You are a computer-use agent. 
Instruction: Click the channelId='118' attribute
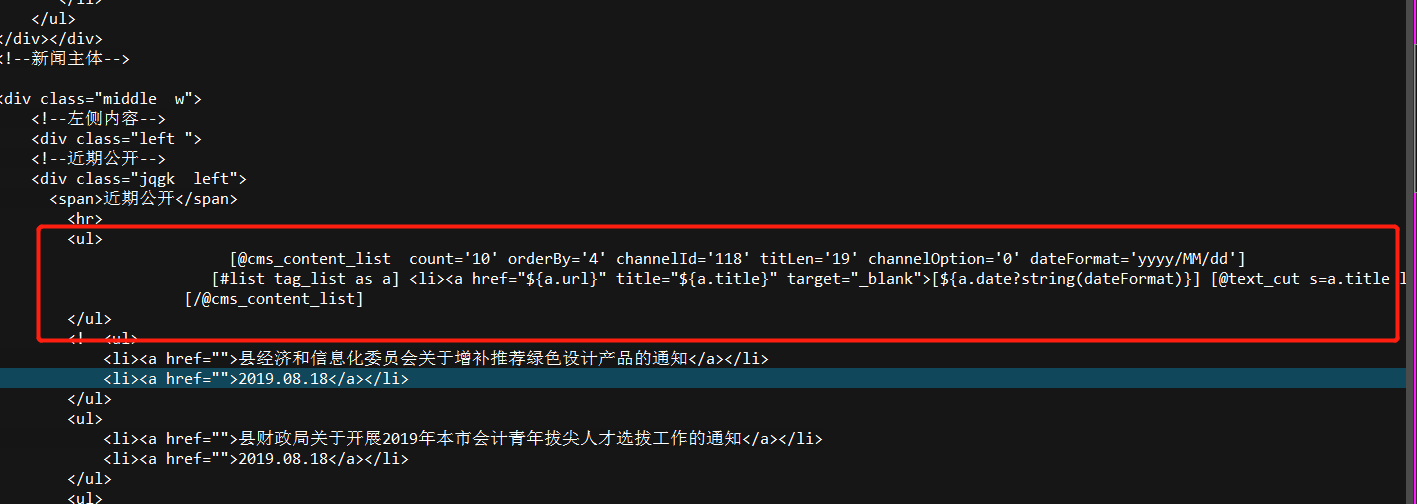679,259
